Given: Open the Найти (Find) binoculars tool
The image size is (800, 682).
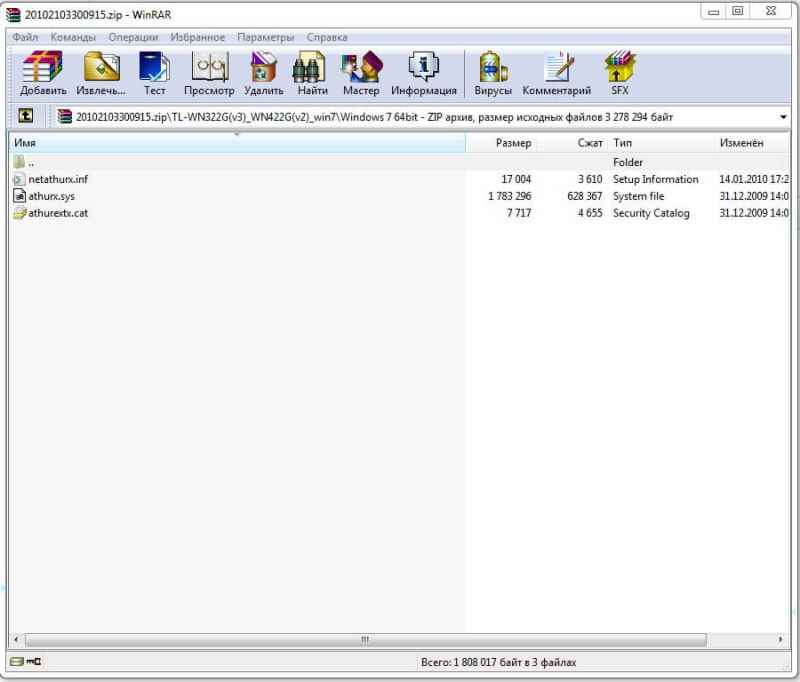Looking at the screenshot, I should pyautogui.click(x=312, y=73).
